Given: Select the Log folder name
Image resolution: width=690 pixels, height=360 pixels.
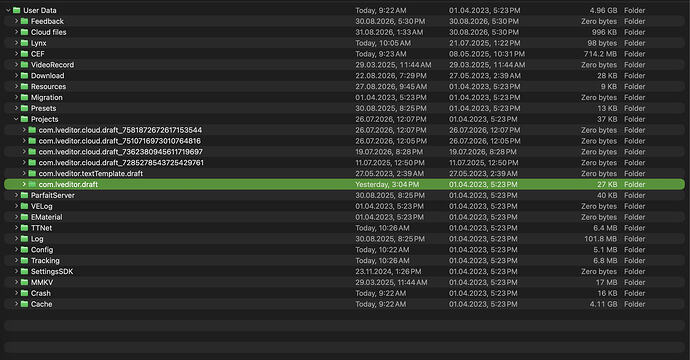Looking at the screenshot, I should point(37,239).
